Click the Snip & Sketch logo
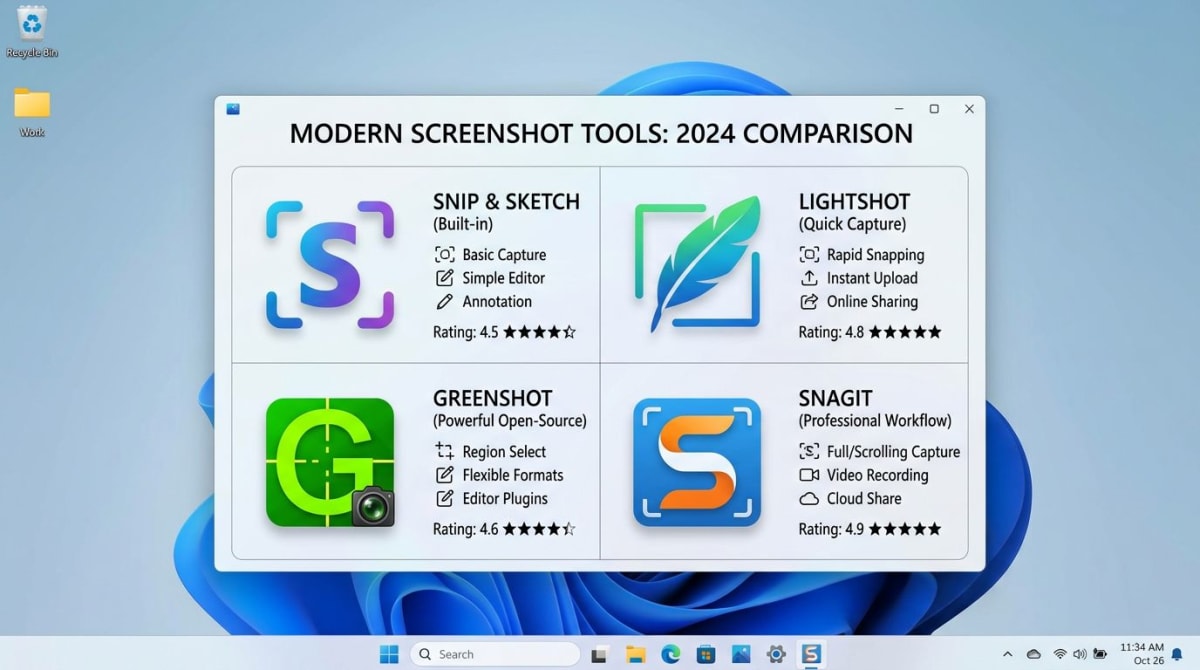This screenshot has height=670, width=1200. pos(330,264)
